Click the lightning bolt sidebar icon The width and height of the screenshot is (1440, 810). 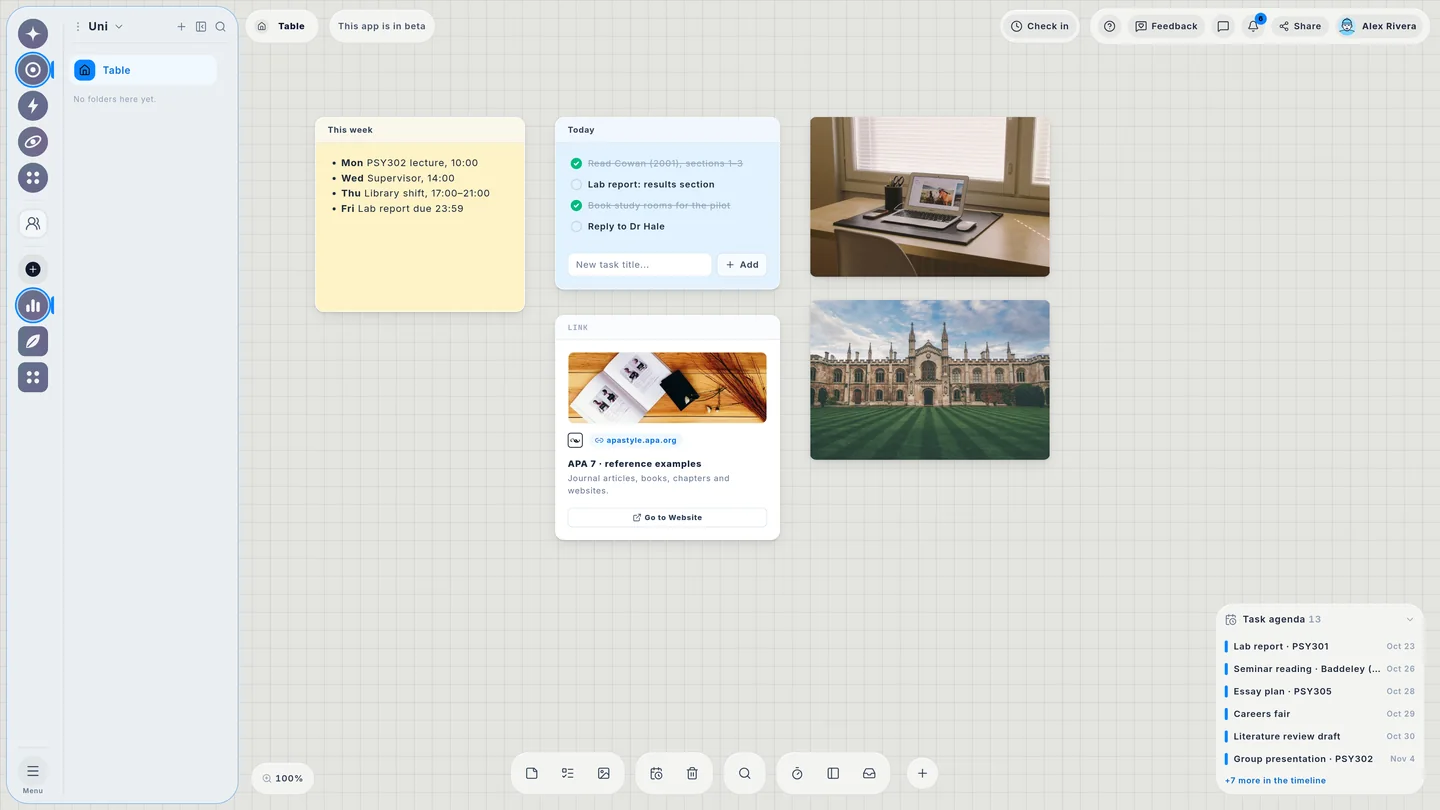[x=33, y=106]
